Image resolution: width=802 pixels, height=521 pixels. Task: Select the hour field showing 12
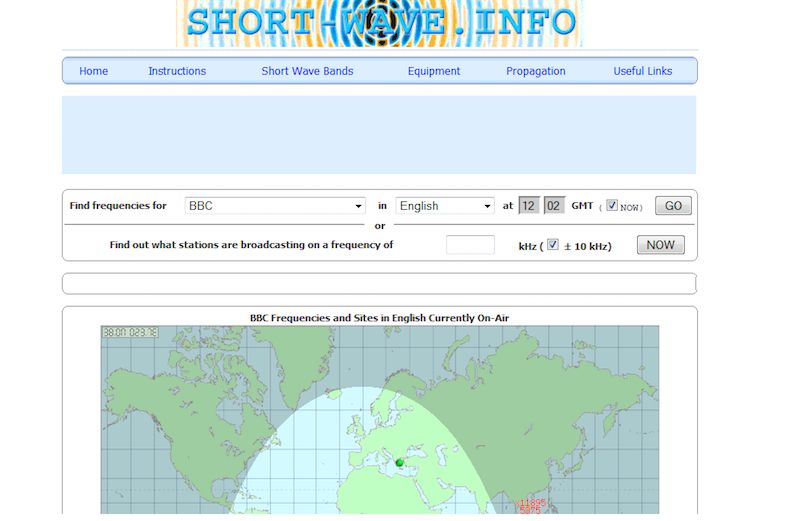coord(529,206)
